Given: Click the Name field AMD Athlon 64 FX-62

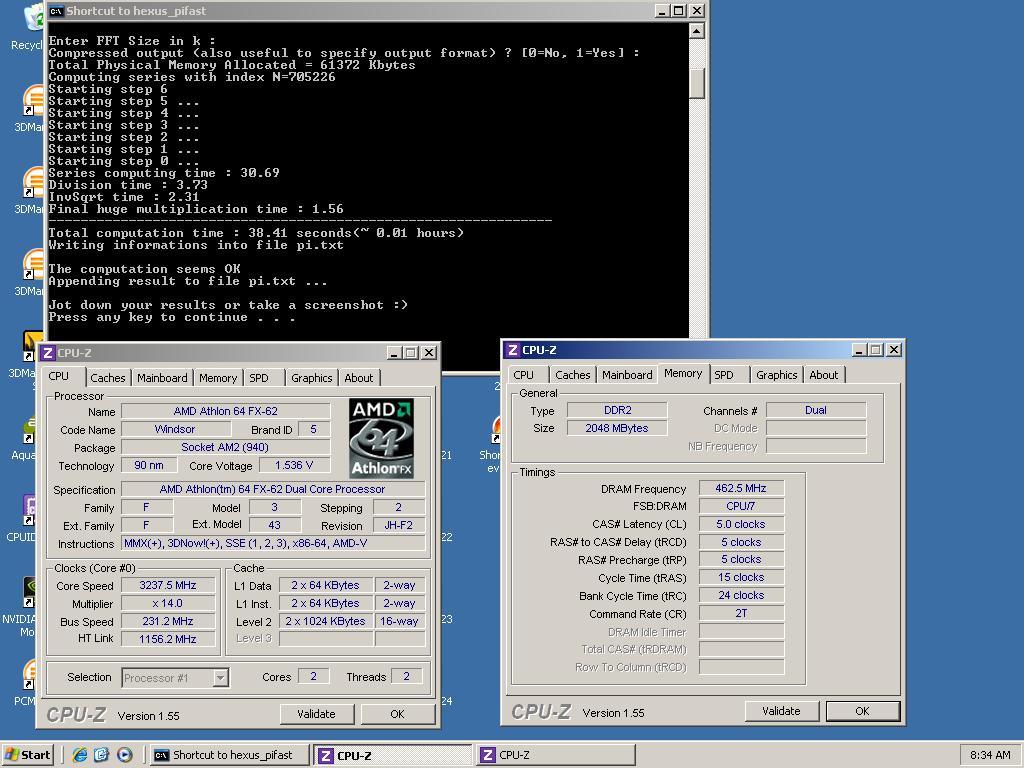Looking at the screenshot, I should coord(225,411).
